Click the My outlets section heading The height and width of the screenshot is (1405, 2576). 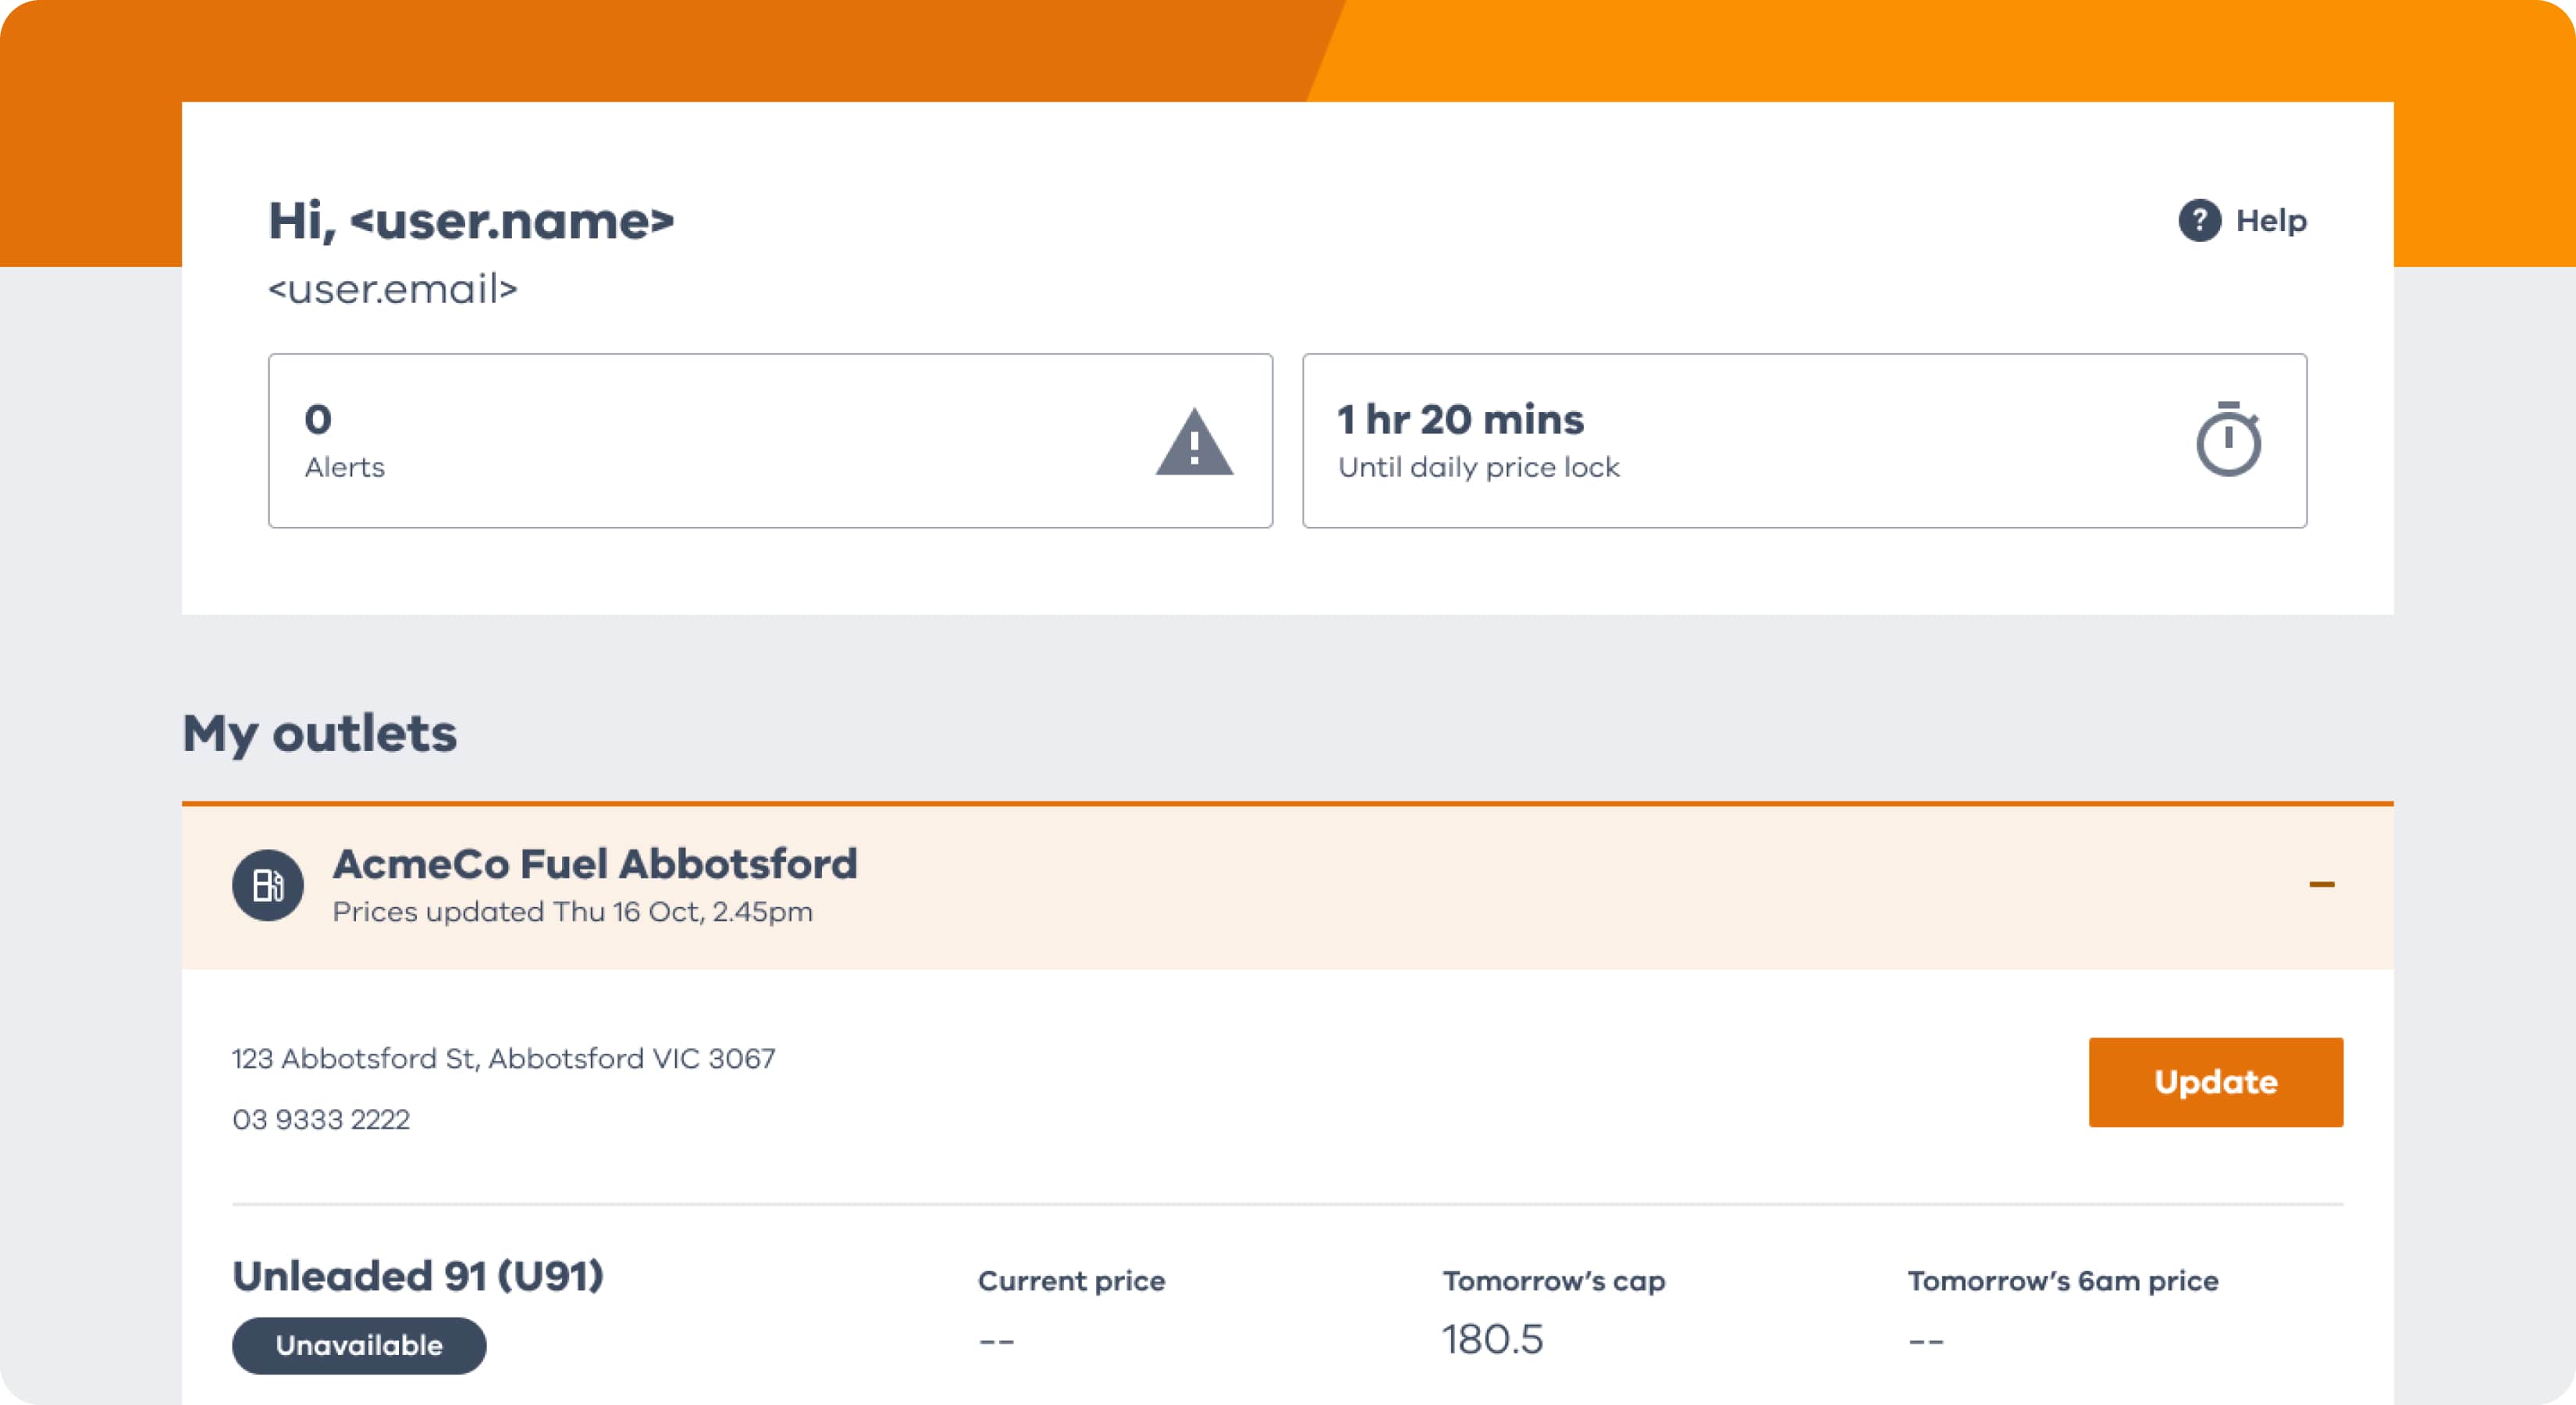click(x=320, y=733)
